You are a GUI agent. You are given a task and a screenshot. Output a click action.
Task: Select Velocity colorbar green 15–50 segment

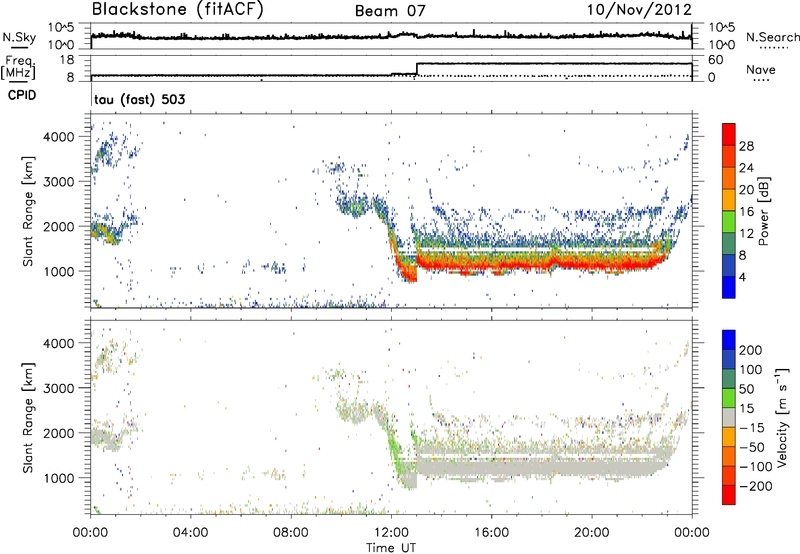pos(729,398)
